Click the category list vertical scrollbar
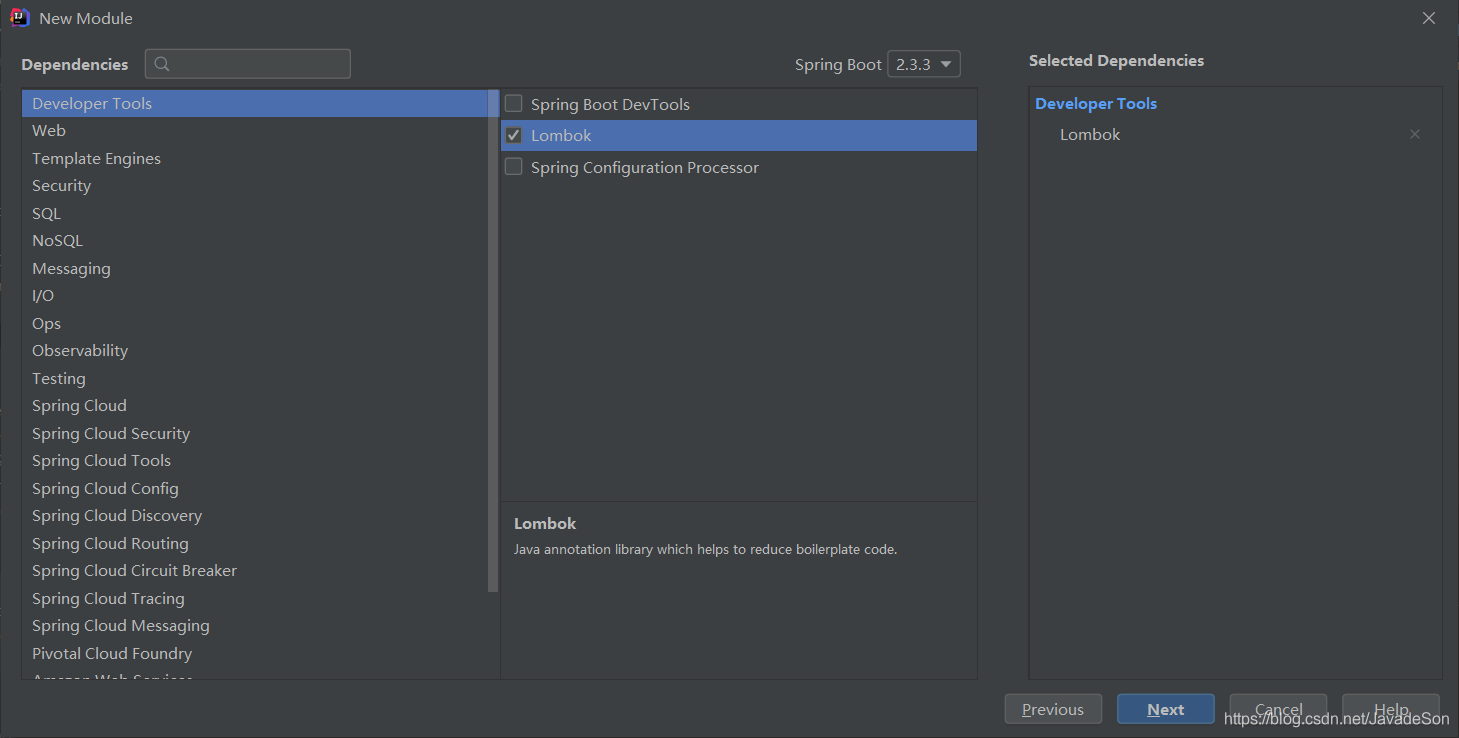 point(493,340)
